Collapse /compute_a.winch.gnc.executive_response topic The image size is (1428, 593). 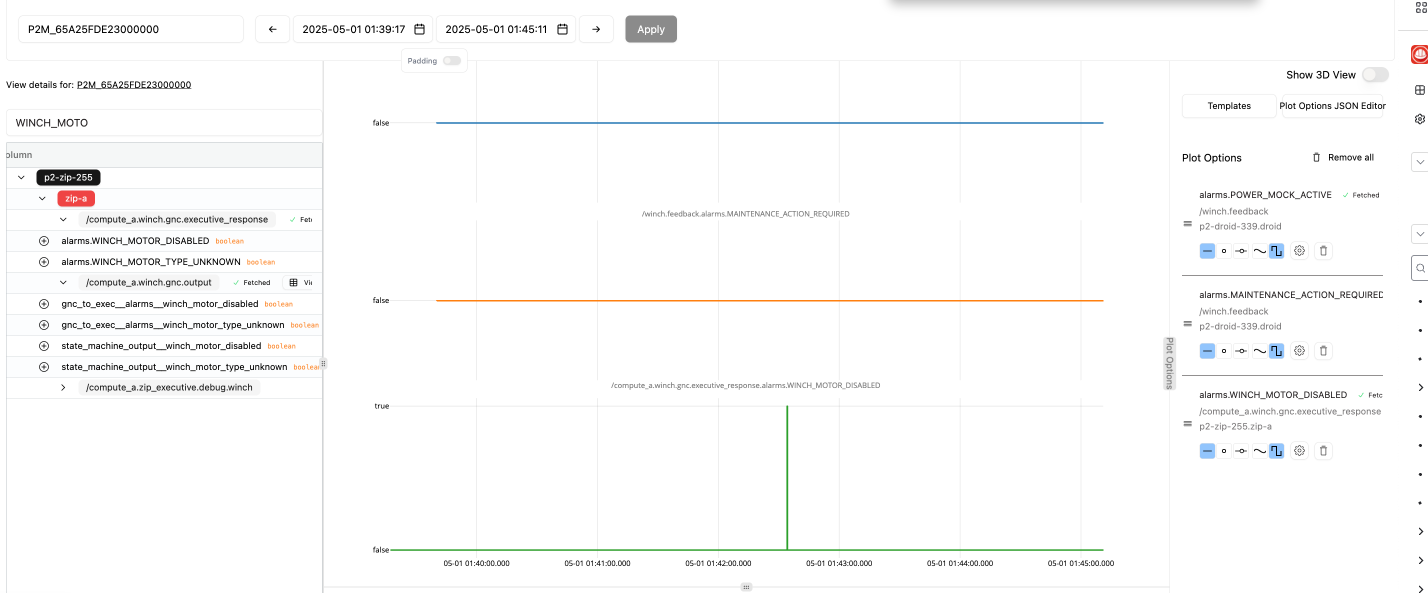click(x=63, y=219)
